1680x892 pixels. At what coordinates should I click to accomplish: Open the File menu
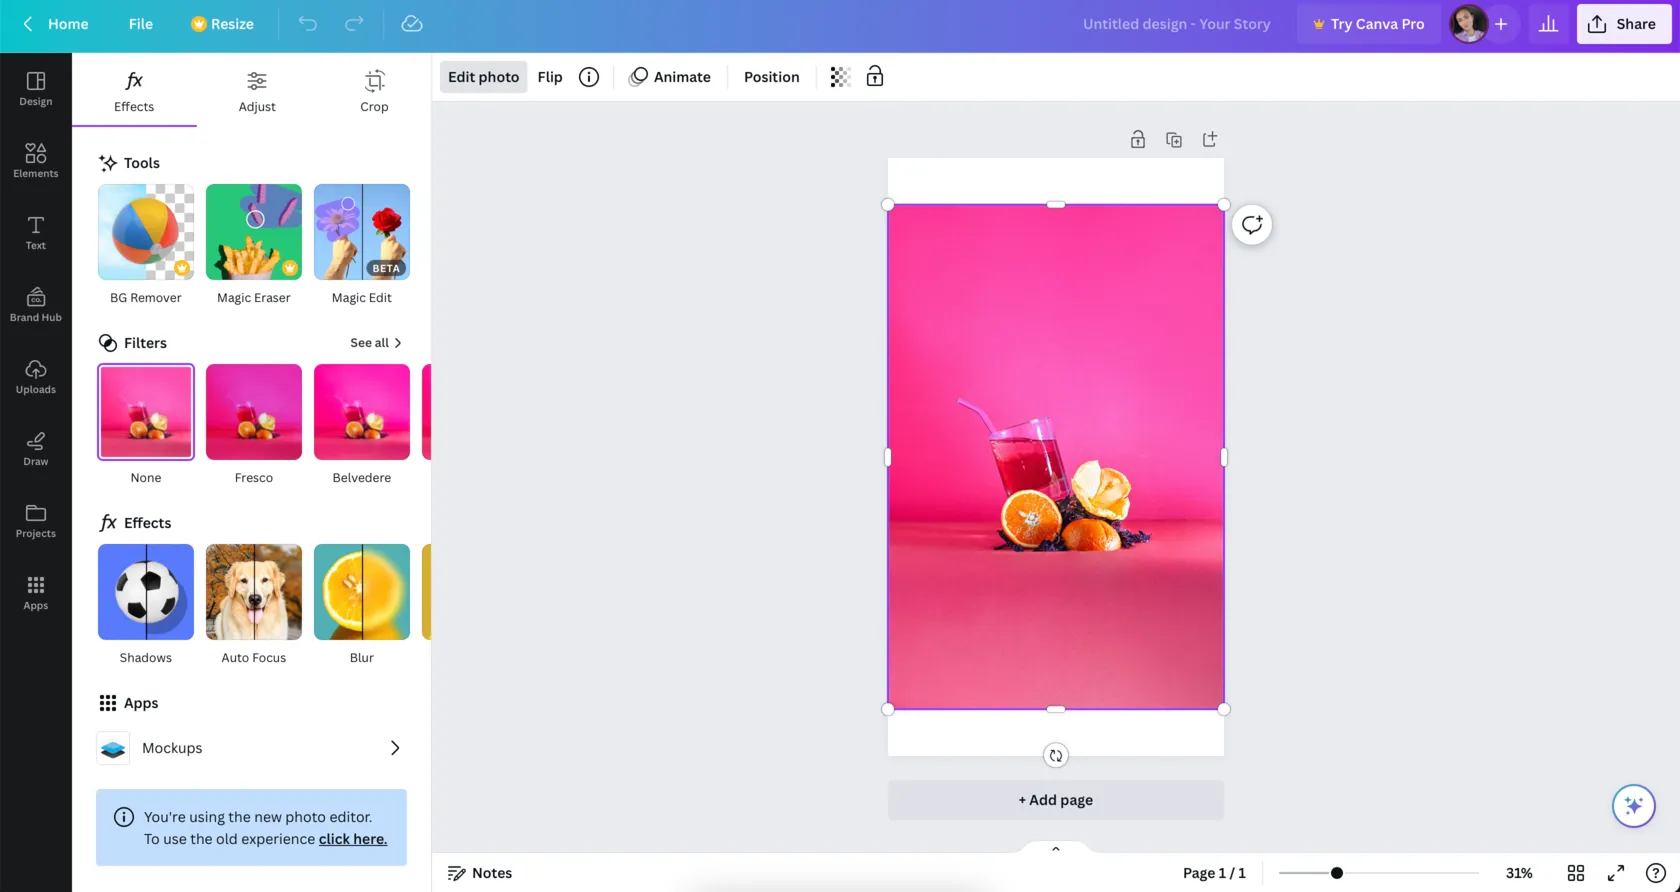pos(140,24)
